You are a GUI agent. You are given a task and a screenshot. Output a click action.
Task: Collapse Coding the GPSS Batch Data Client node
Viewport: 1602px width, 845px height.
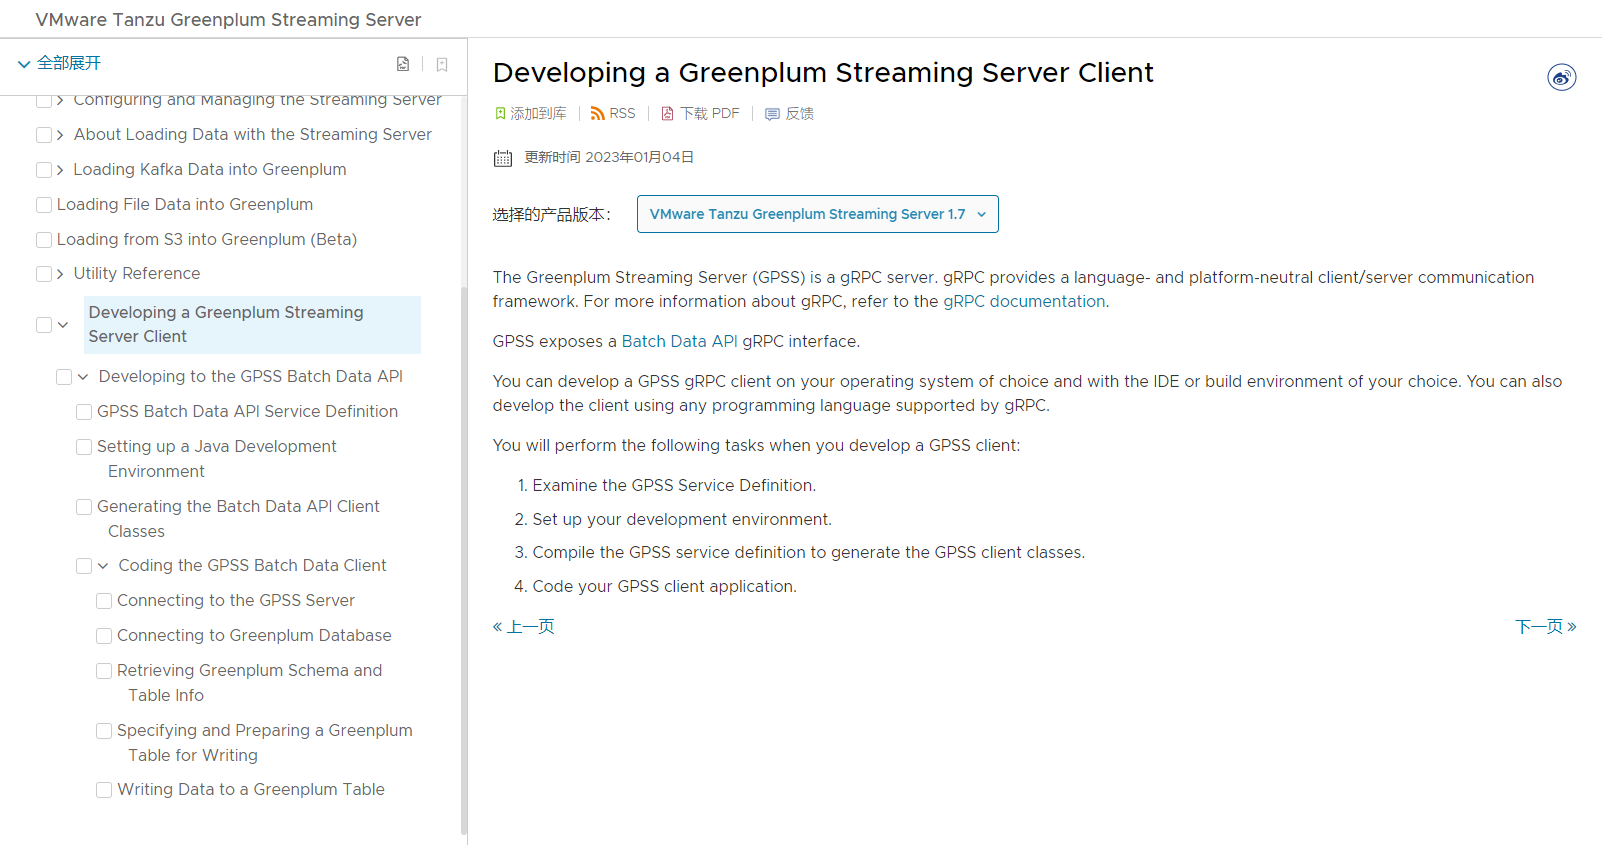[x=103, y=566]
